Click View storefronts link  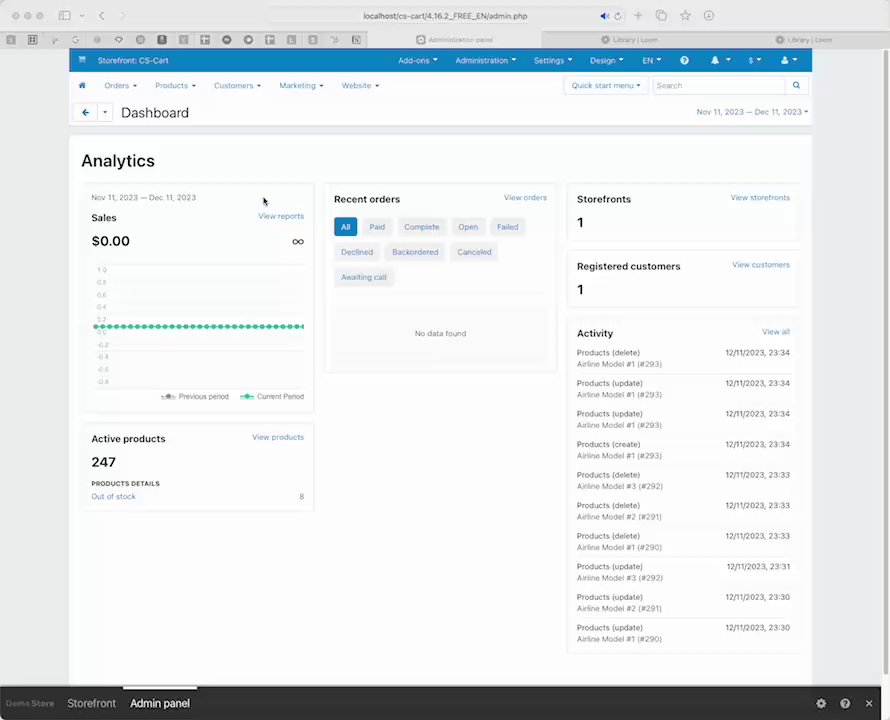[x=760, y=198]
